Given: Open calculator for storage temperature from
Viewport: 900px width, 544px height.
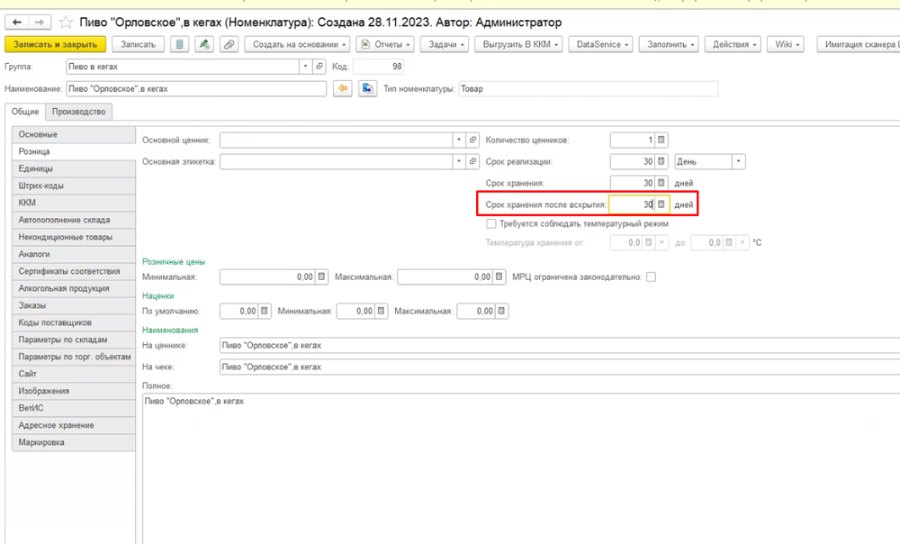Looking at the screenshot, I should (648, 243).
